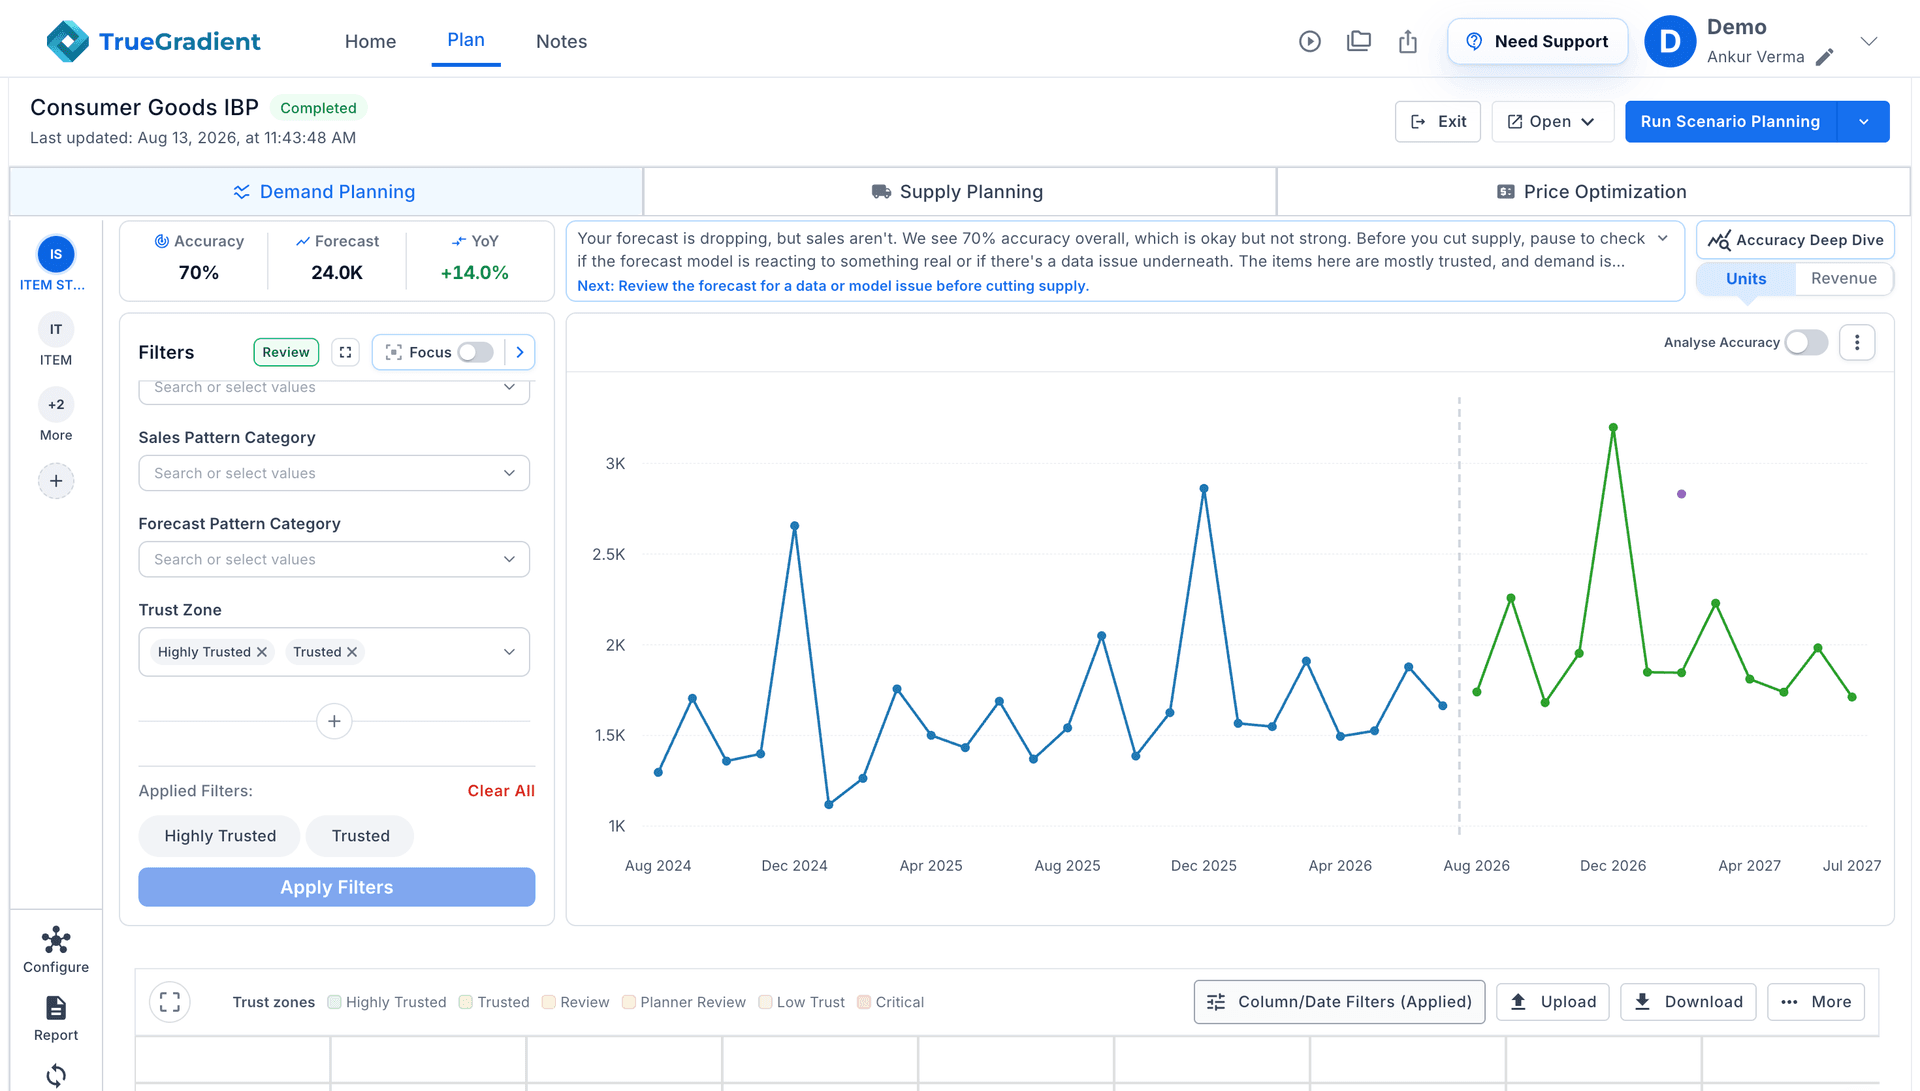The height and width of the screenshot is (1091, 1920).
Task: Click the Download button
Action: 1688,1002
